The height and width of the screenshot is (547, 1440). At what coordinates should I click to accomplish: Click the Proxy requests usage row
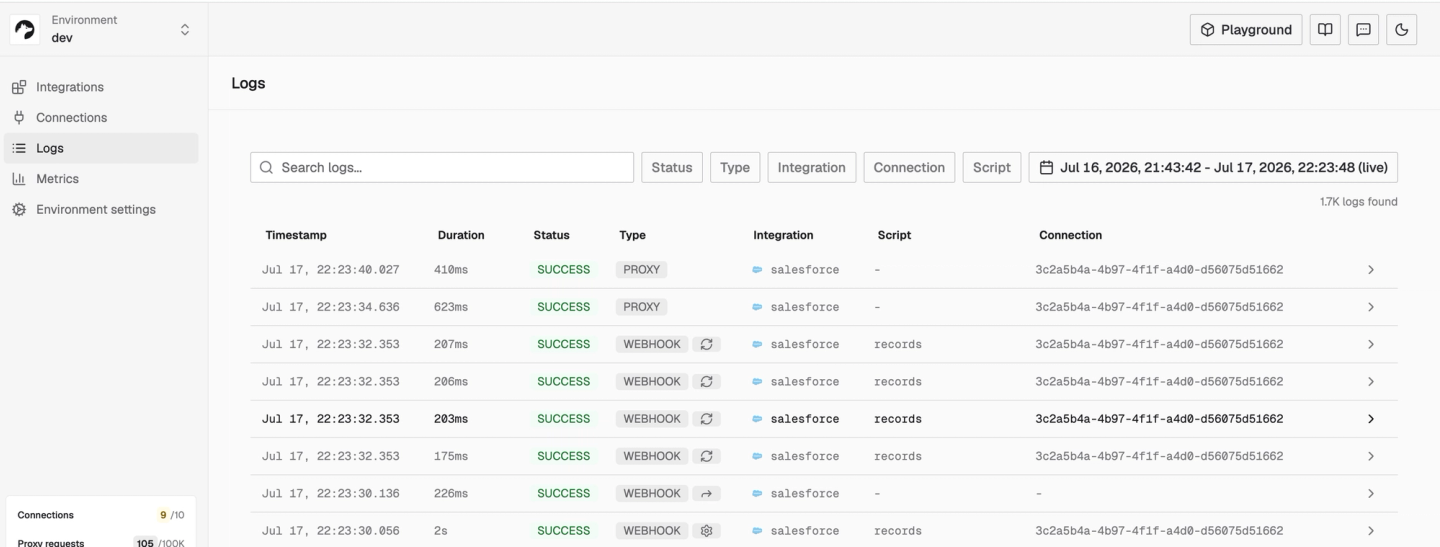(x=101, y=542)
